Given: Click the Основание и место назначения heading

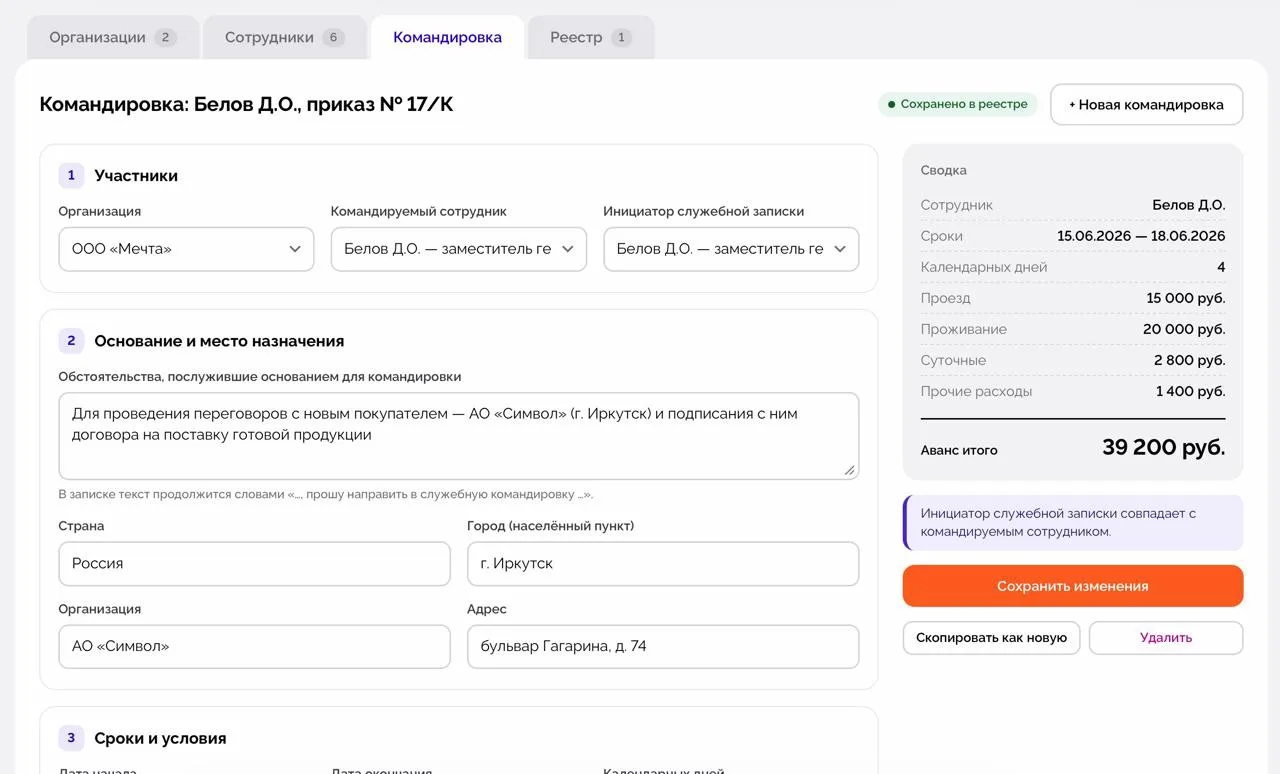Looking at the screenshot, I should click(x=219, y=341).
